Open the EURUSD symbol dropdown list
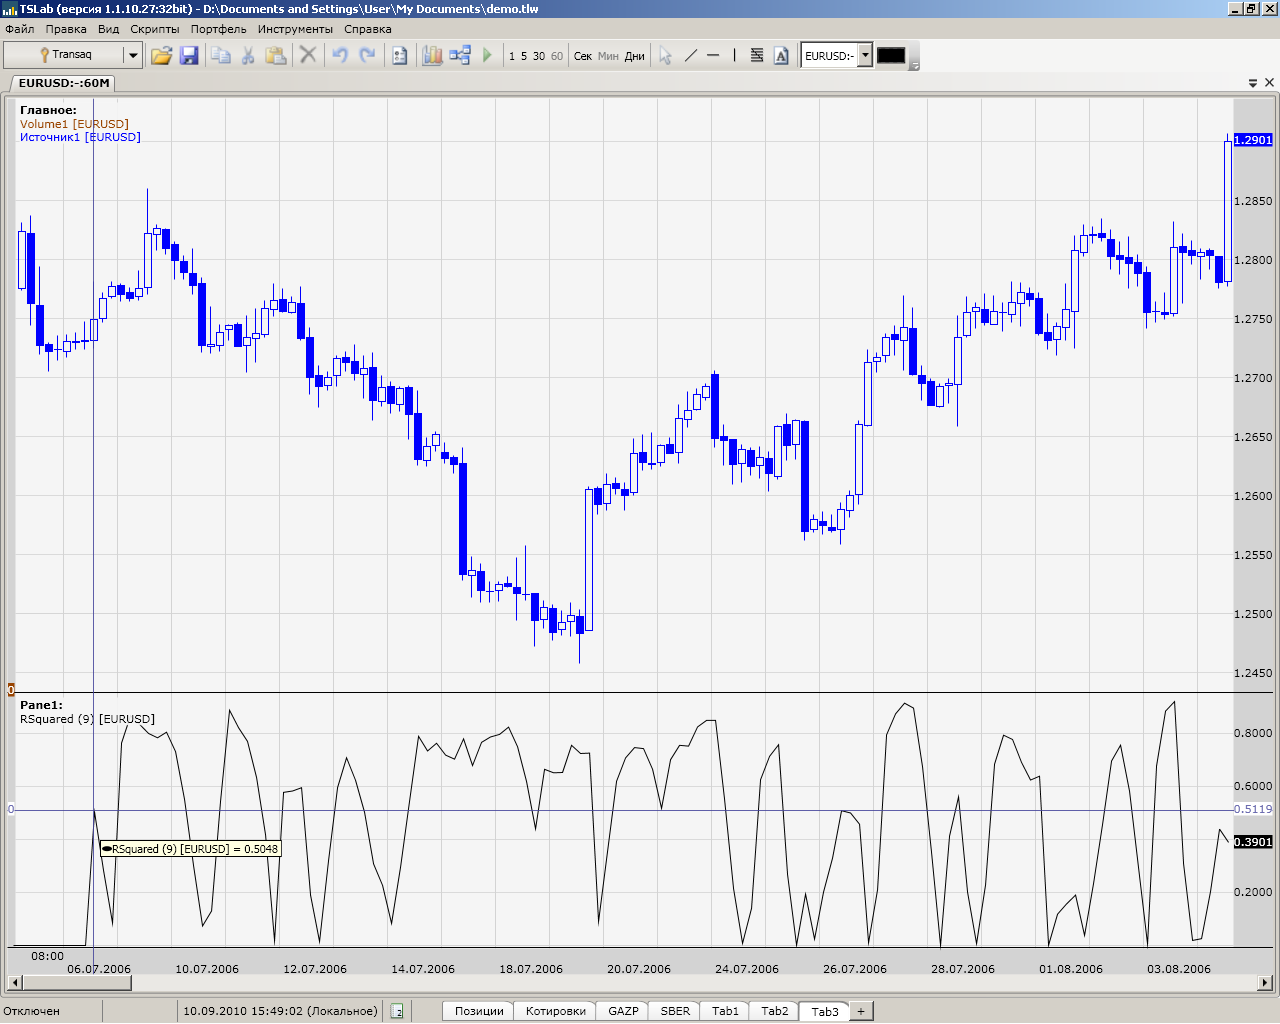This screenshot has width=1280, height=1024. tap(865, 56)
